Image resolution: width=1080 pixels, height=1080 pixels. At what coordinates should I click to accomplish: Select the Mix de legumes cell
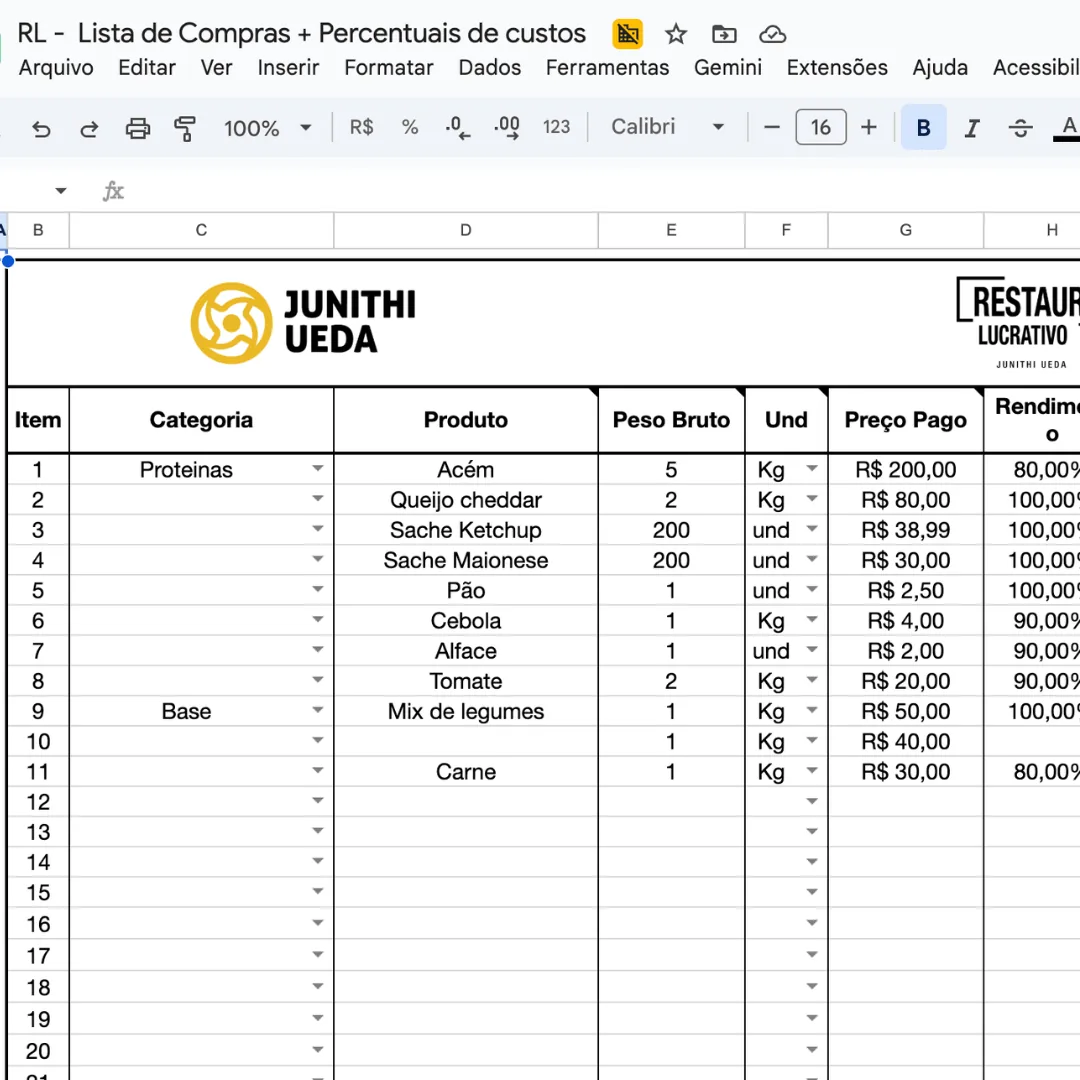[x=466, y=711]
